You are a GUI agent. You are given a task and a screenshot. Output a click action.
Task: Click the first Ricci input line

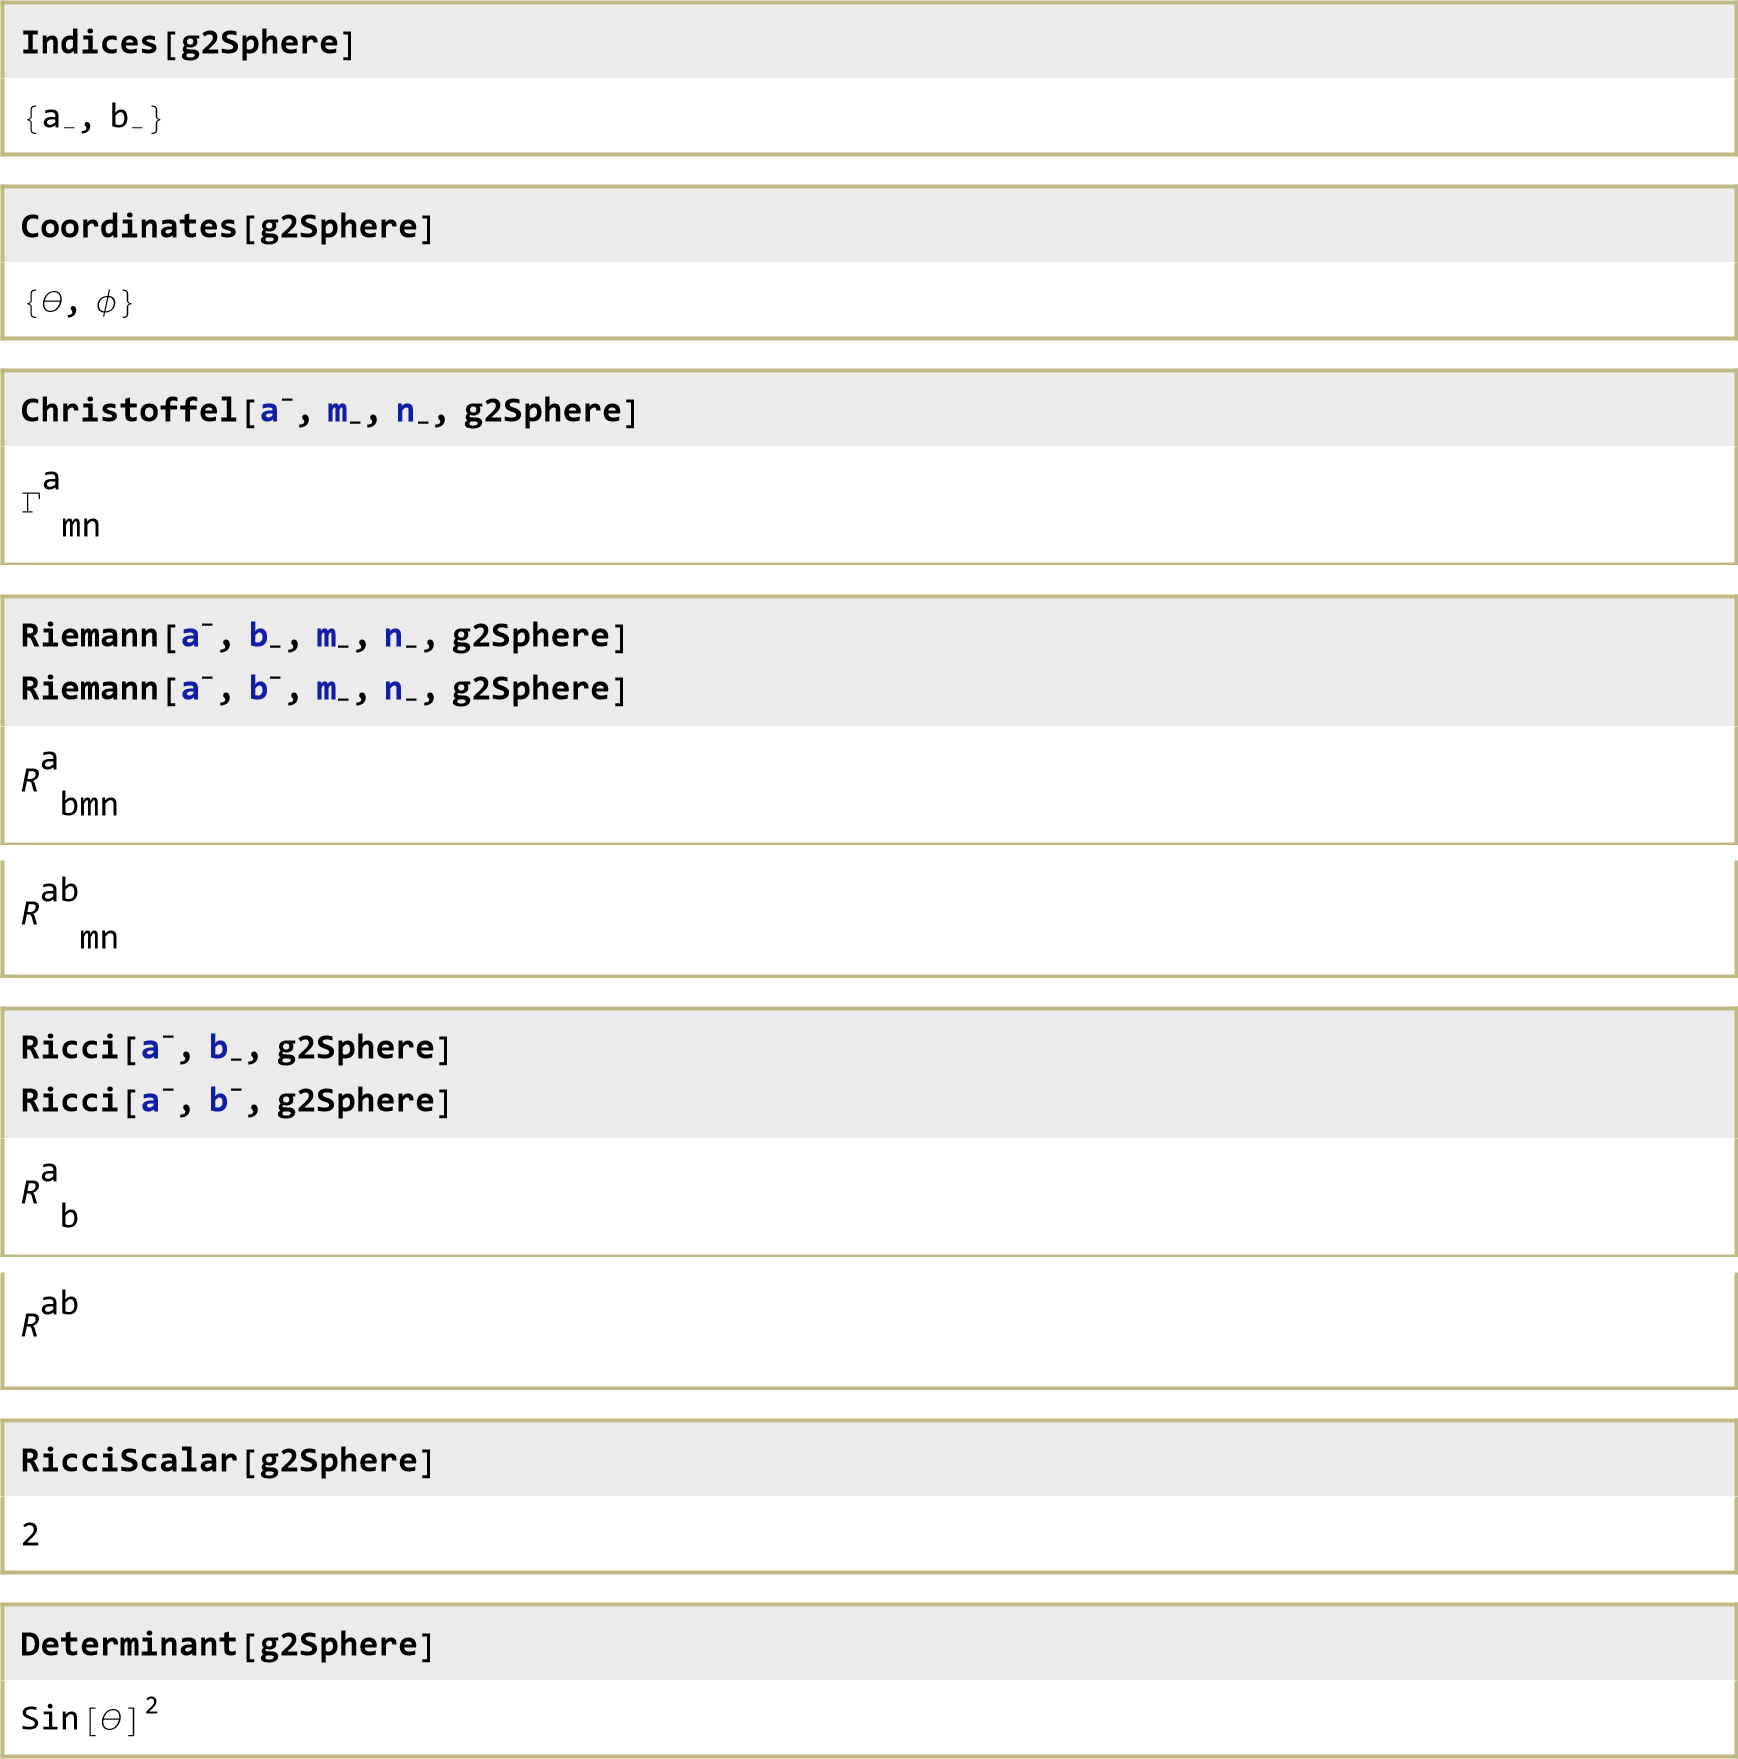[x=235, y=1048]
